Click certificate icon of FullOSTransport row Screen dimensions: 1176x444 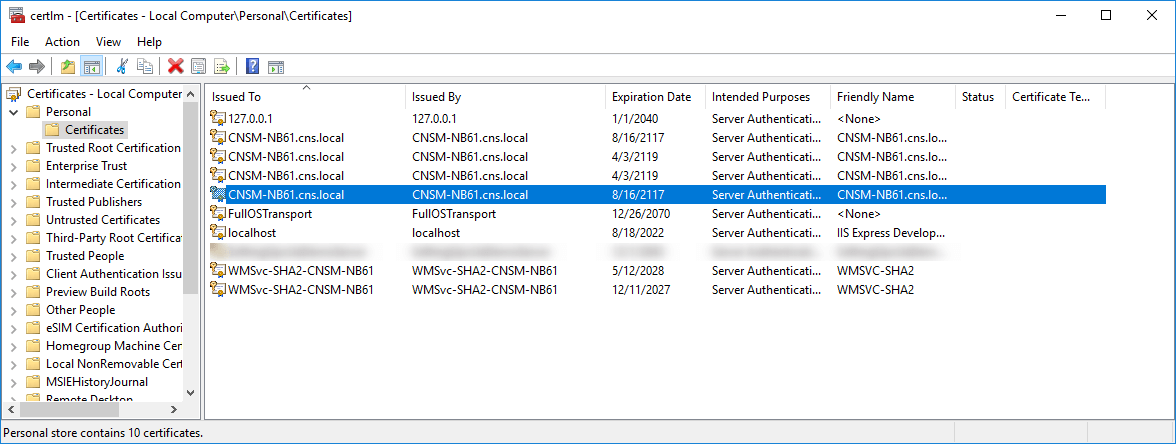[x=218, y=214]
